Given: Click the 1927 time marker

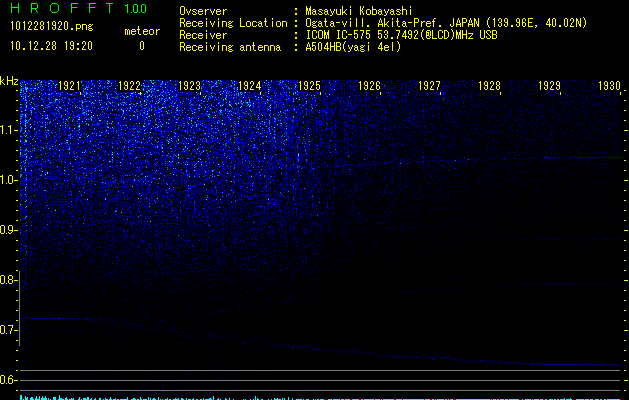Looking at the screenshot, I should (429, 86).
